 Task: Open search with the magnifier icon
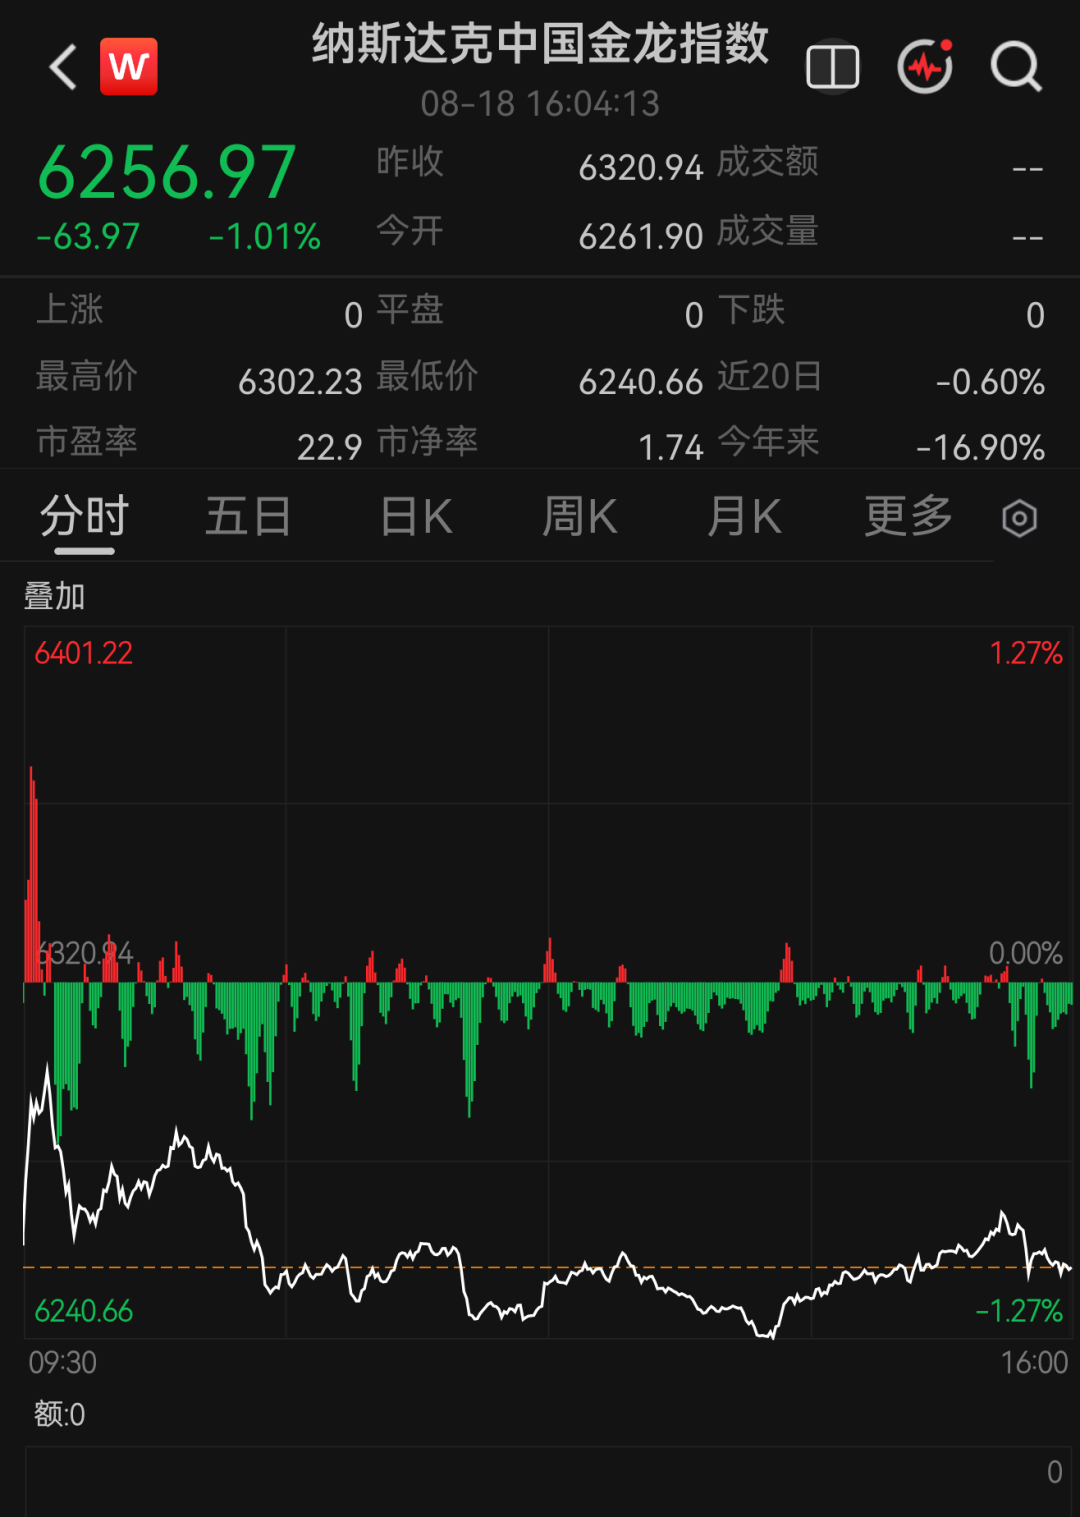pos(1016,67)
